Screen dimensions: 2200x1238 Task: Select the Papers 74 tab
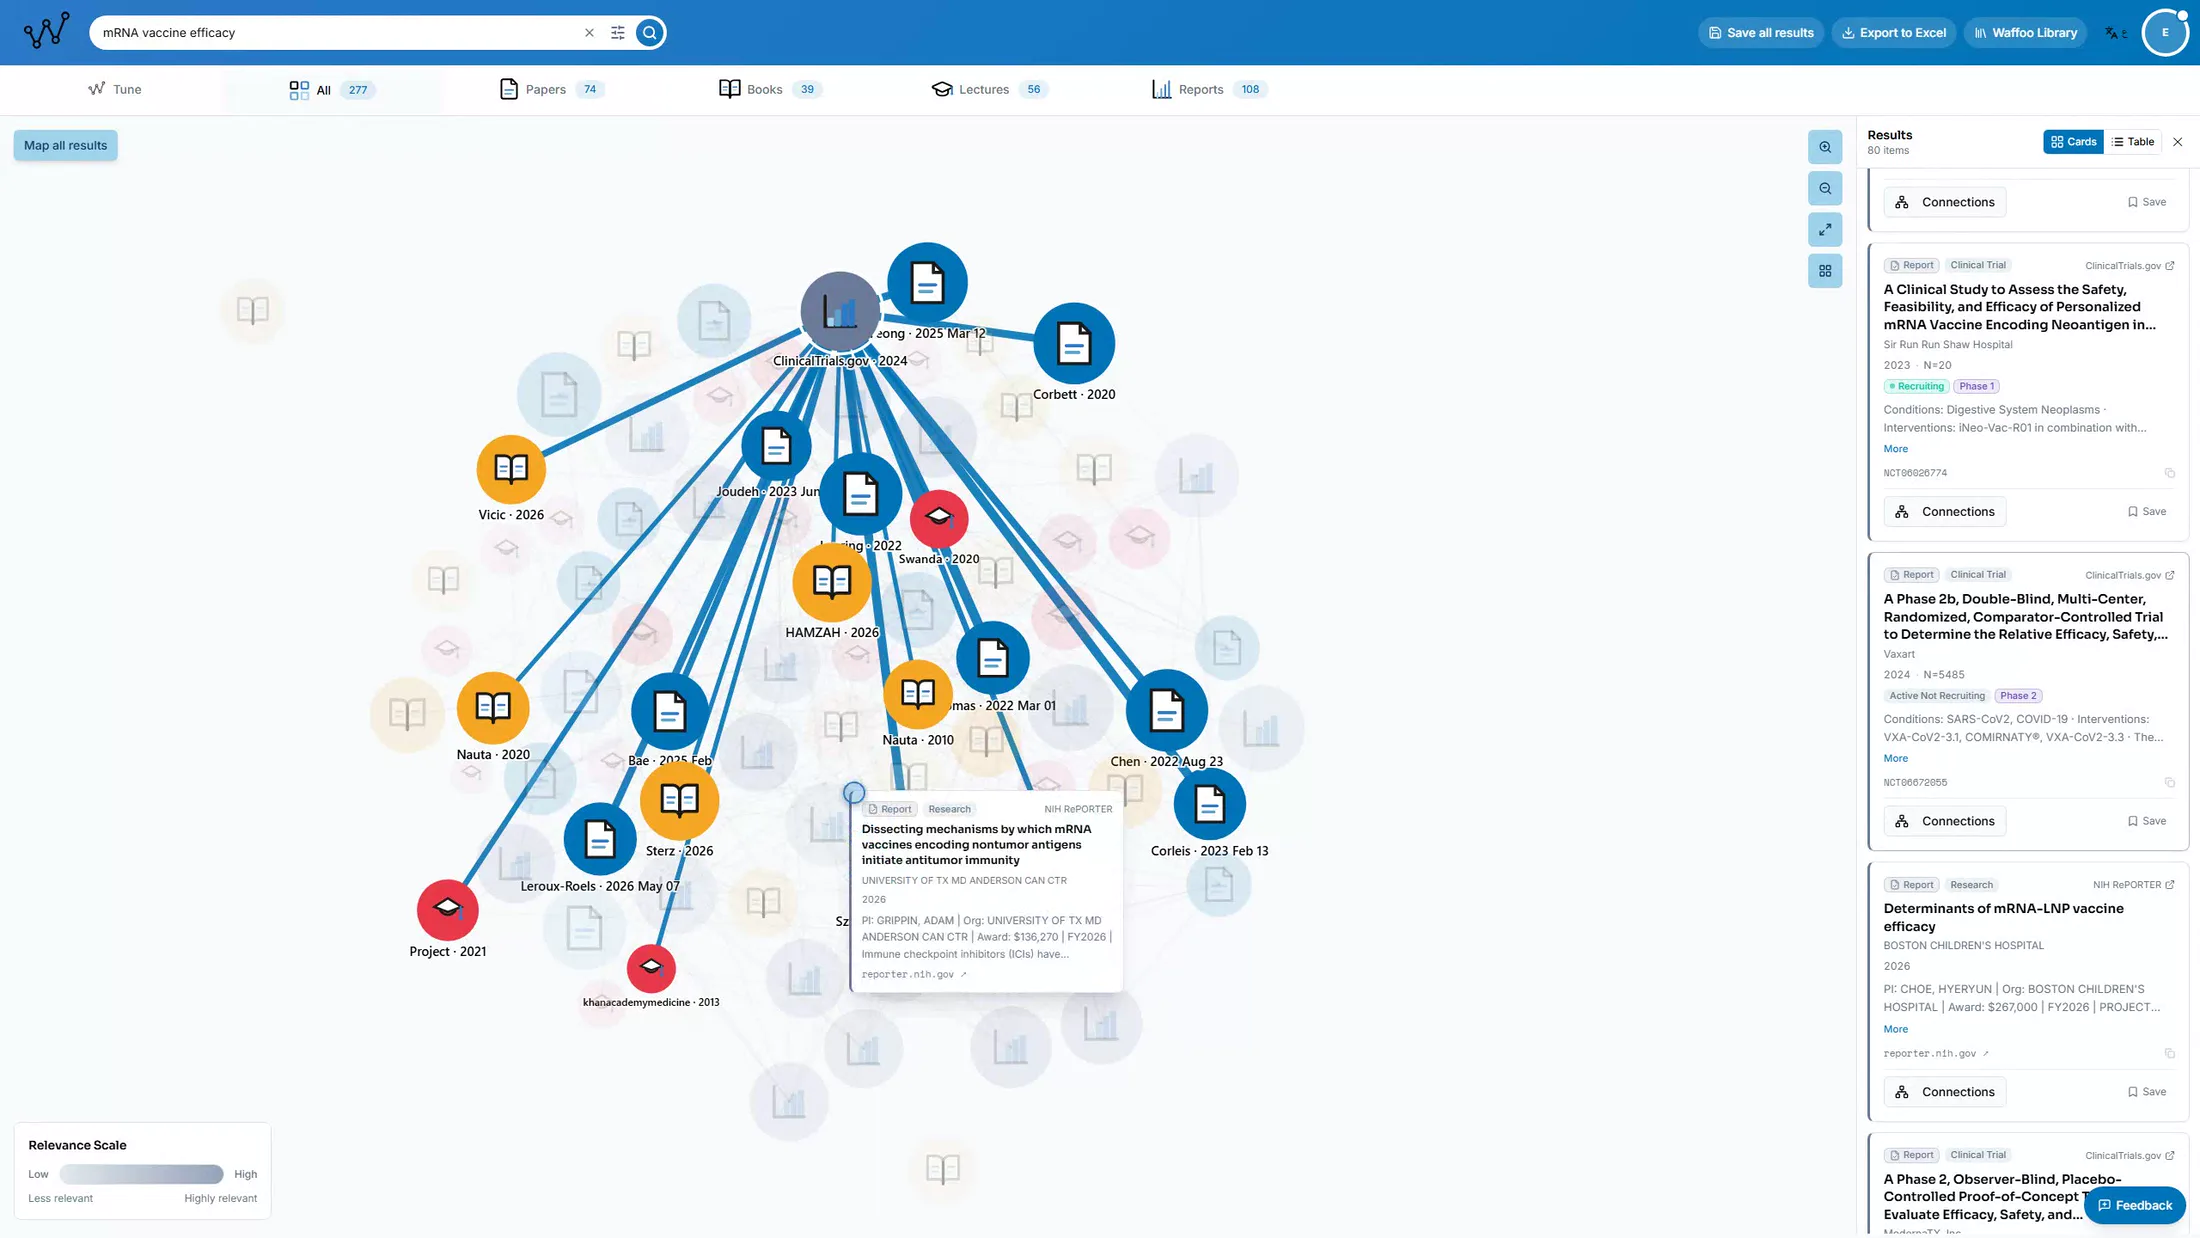552,89
